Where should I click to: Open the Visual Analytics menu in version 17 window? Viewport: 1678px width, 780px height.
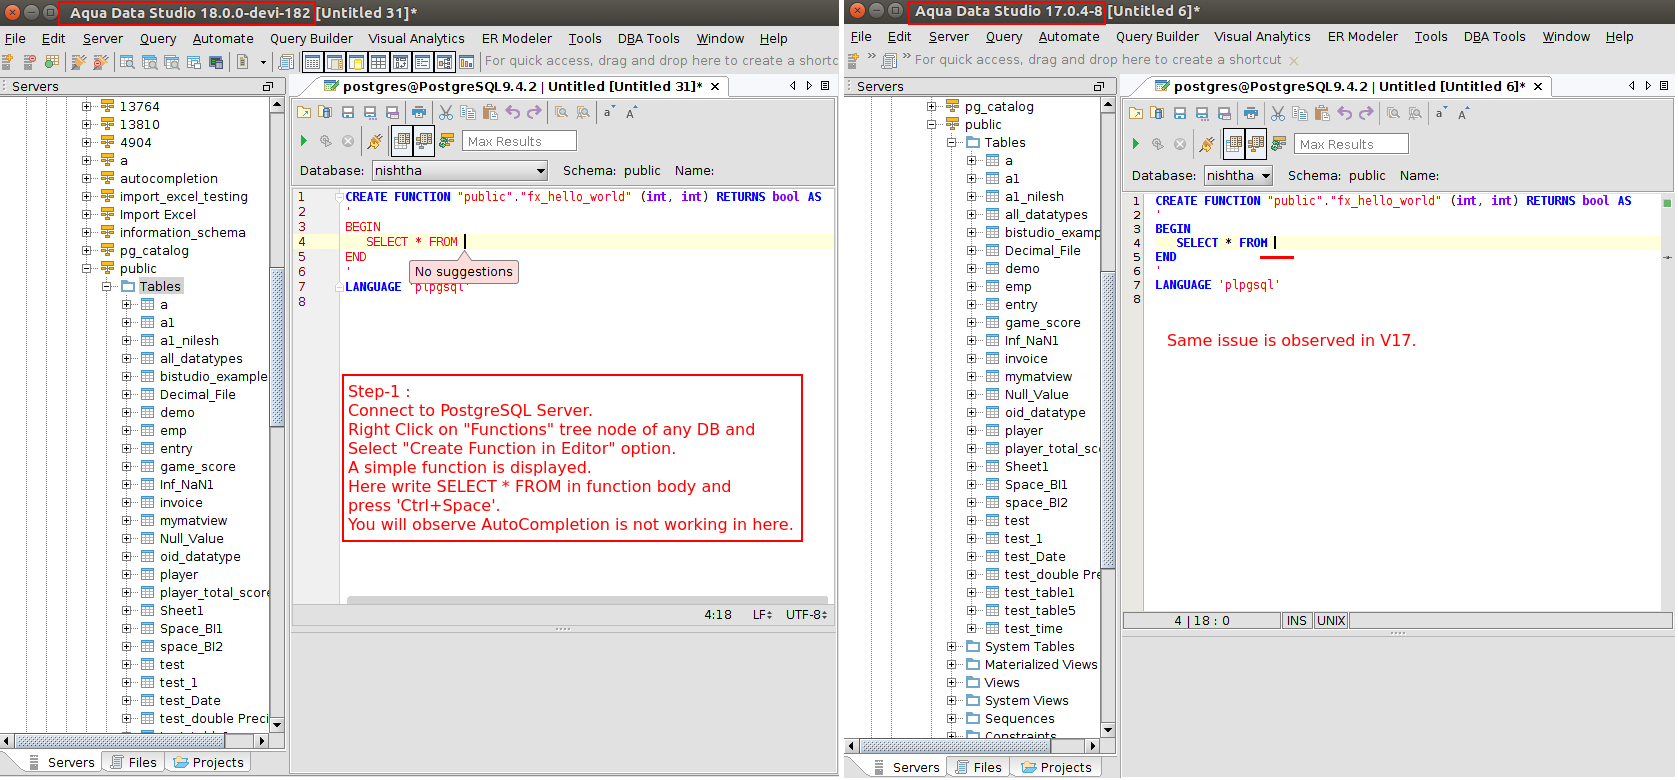[x=1262, y=37]
